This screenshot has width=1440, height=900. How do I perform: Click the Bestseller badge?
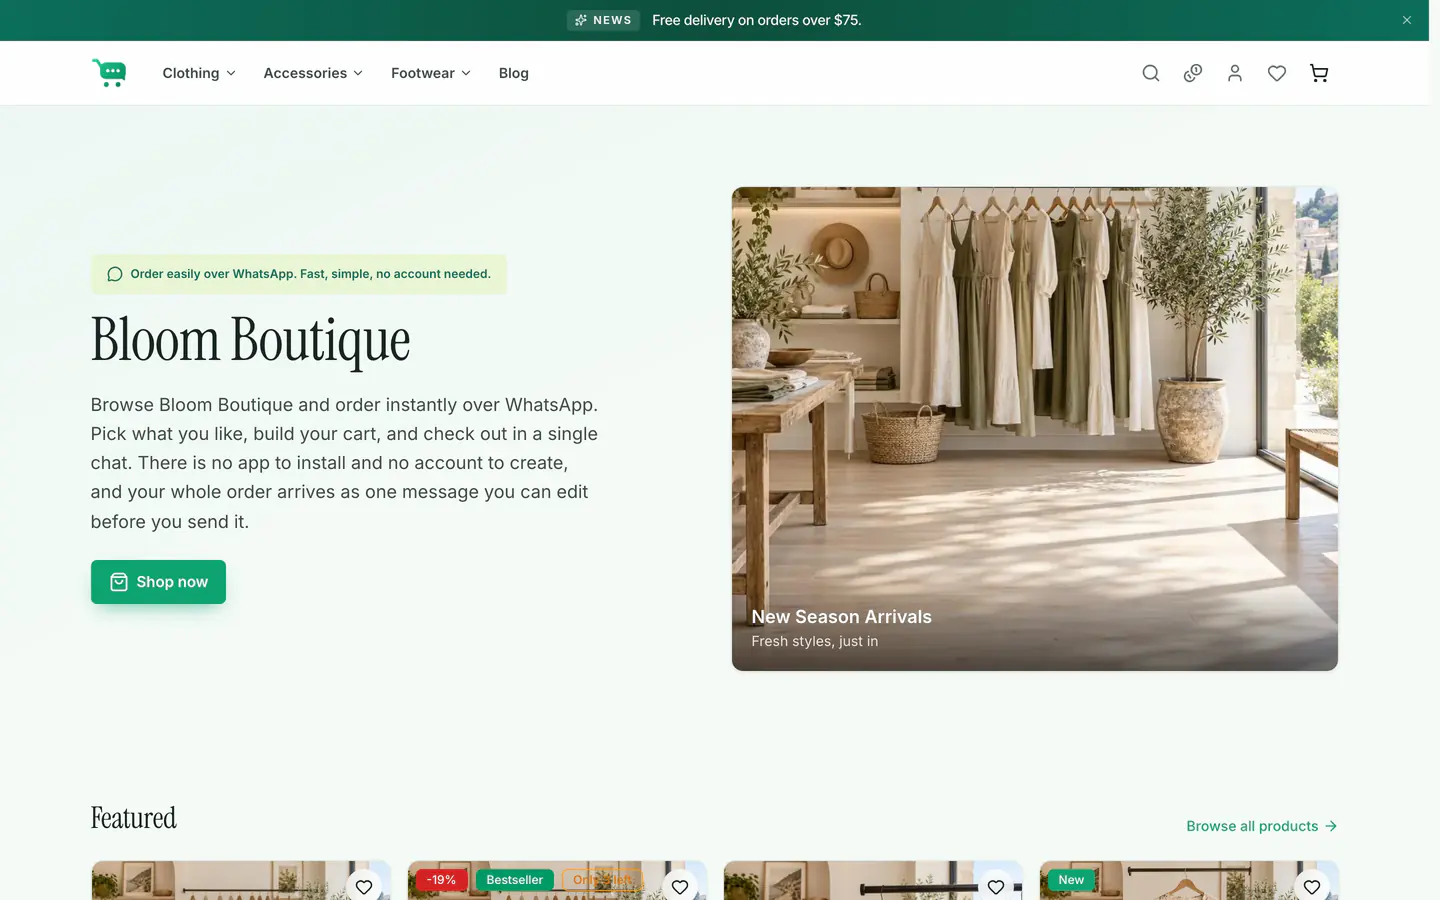515,880
